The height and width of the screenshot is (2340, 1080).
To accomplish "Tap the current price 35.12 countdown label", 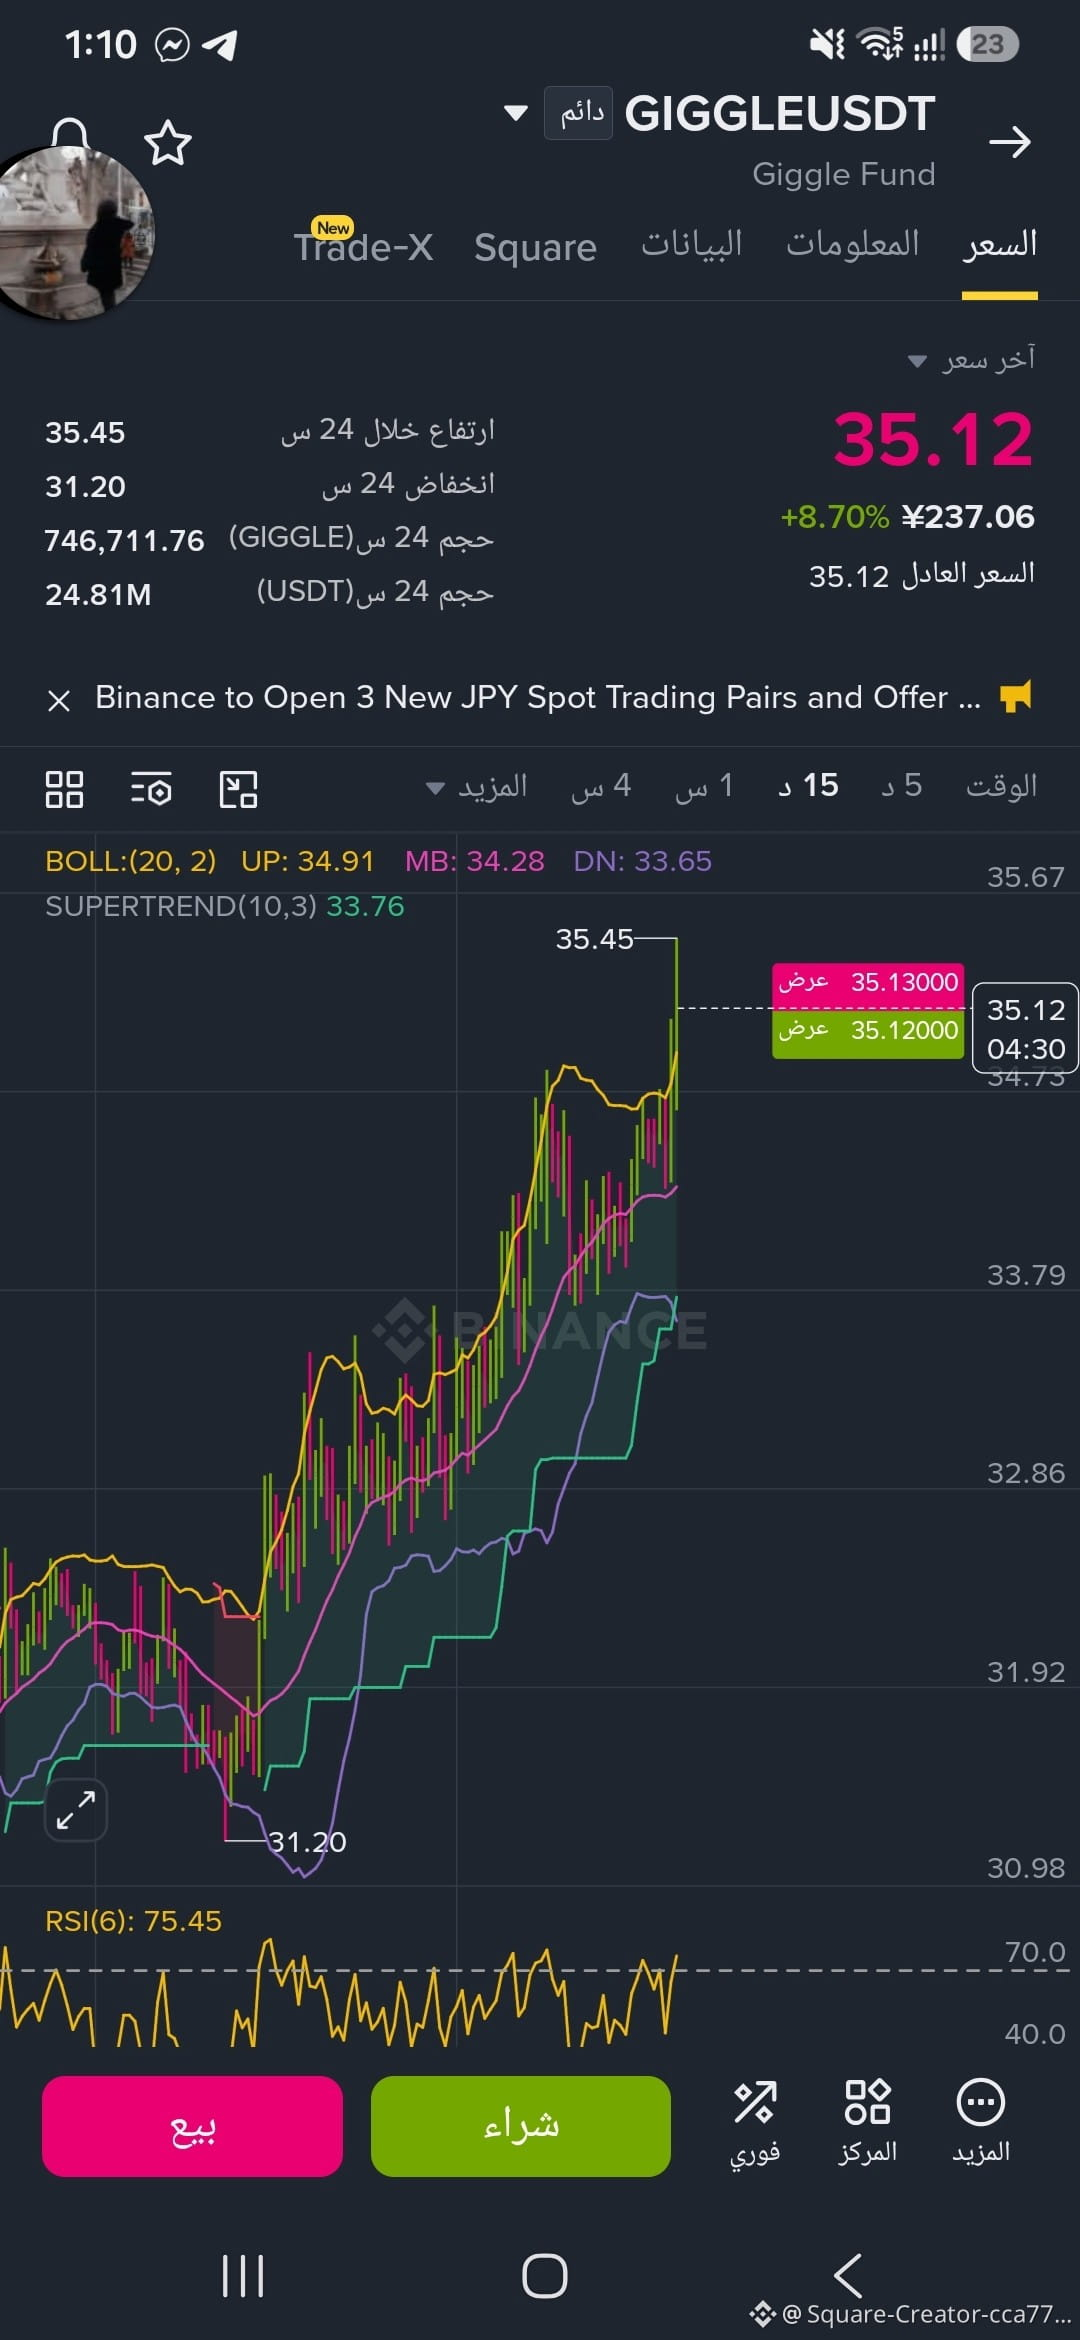I will click(x=1025, y=1029).
